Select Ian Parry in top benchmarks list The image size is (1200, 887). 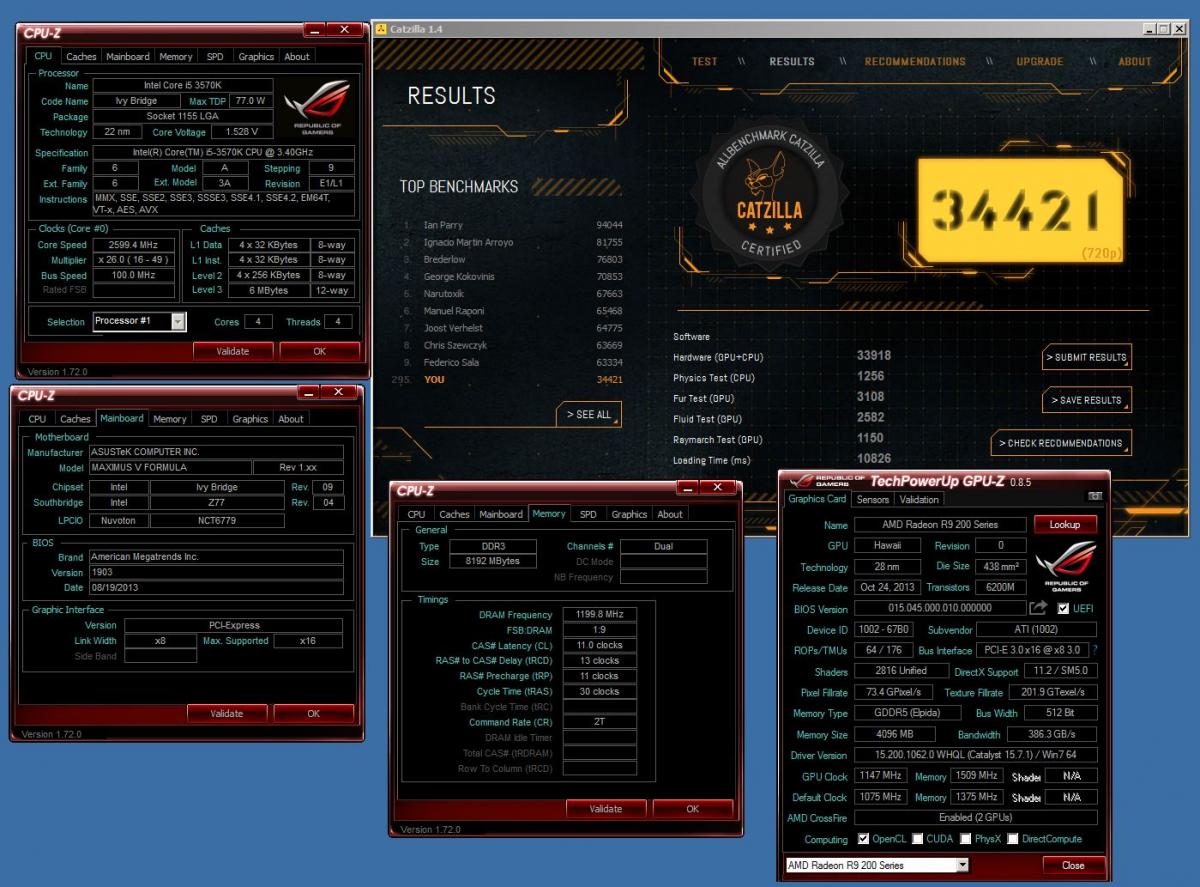pyautogui.click(x=512, y=225)
